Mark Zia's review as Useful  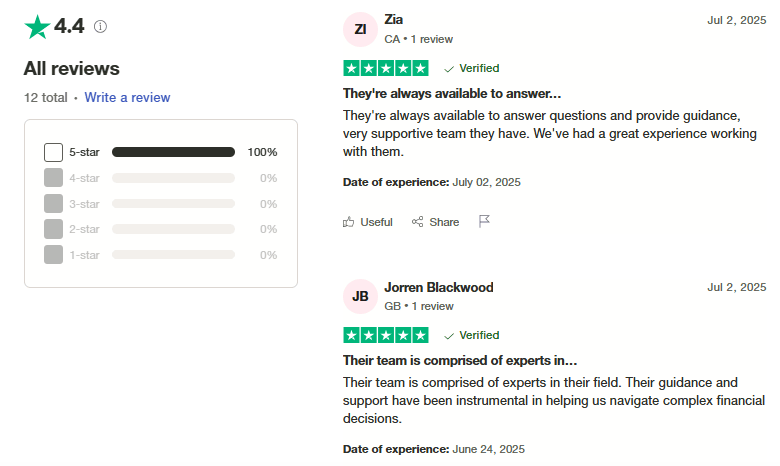click(368, 222)
